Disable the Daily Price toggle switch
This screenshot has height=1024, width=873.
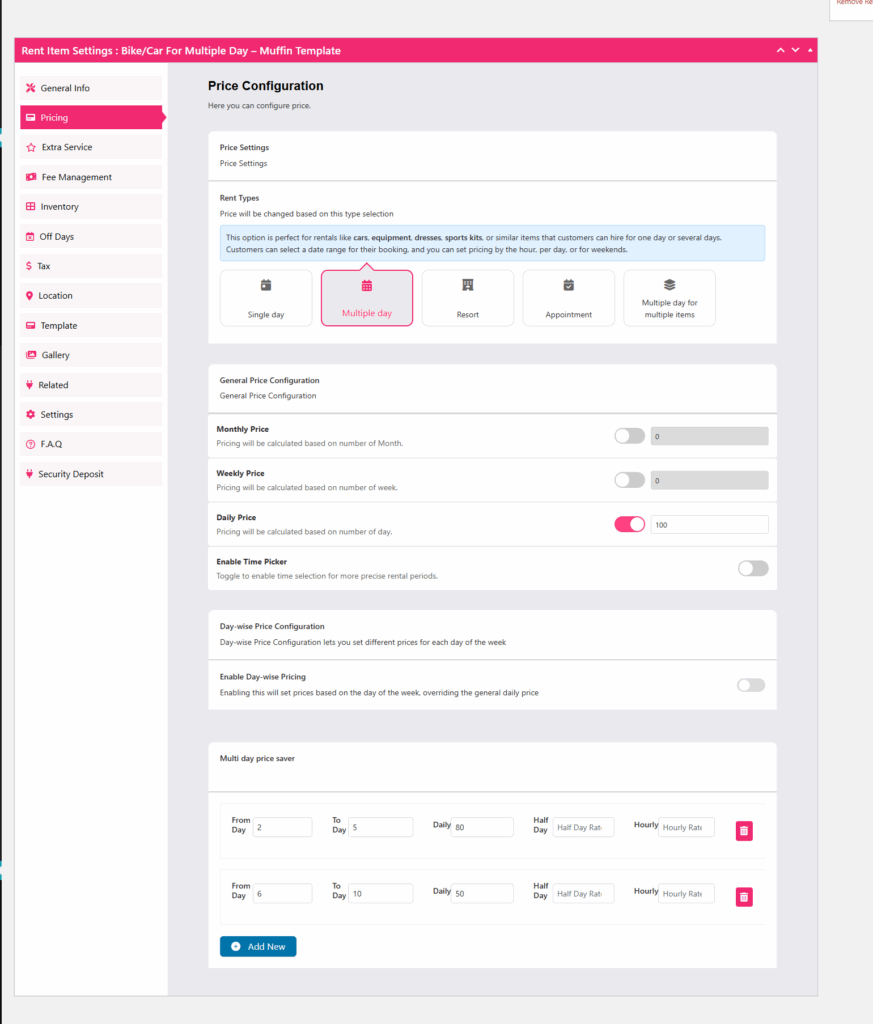point(629,523)
